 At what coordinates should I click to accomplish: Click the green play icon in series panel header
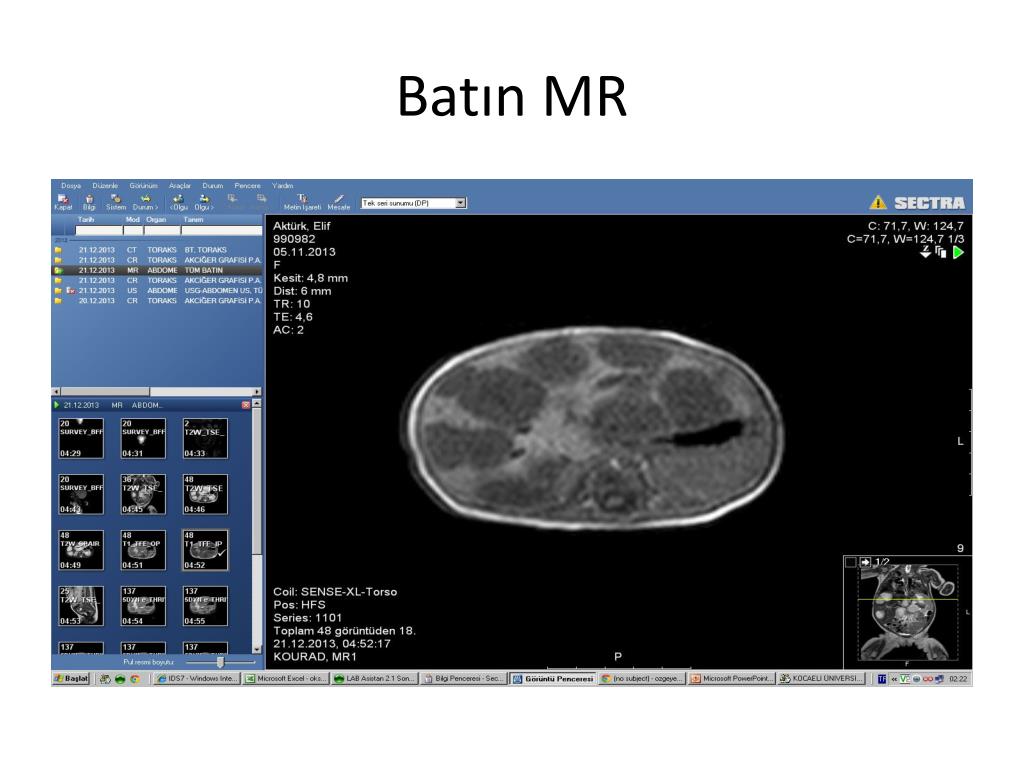point(56,405)
